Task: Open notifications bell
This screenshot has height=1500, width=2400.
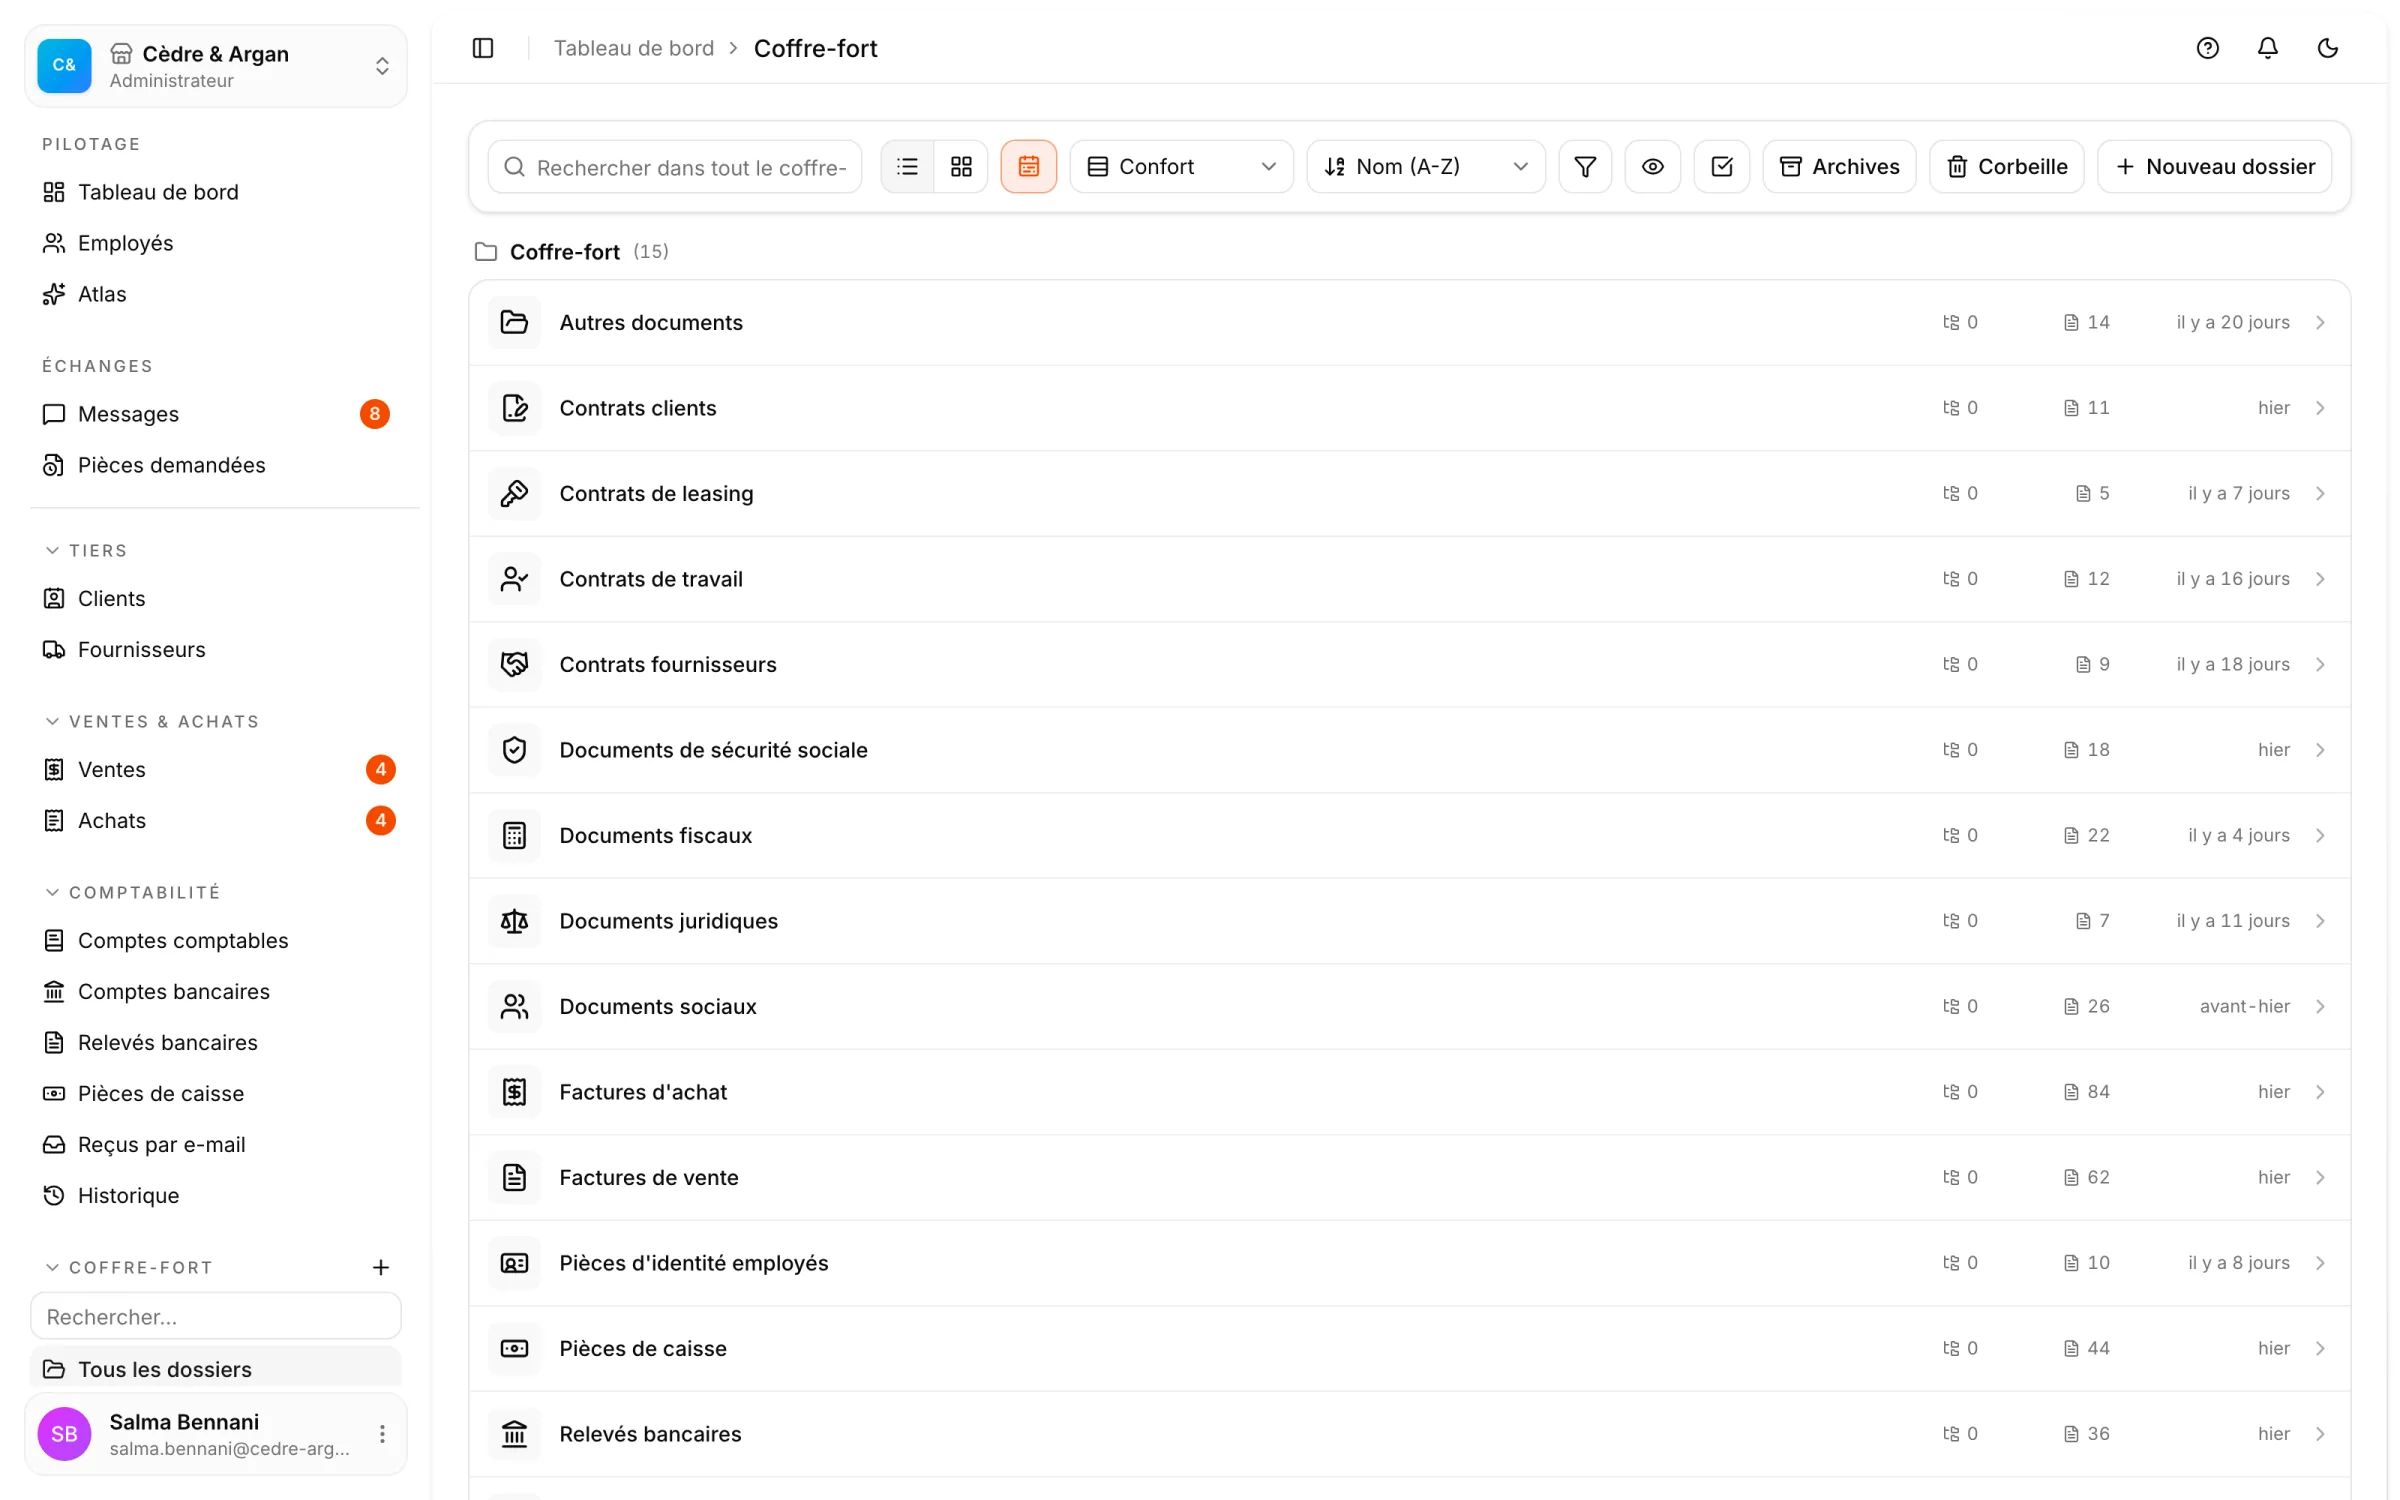Action: pos(2267,48)
